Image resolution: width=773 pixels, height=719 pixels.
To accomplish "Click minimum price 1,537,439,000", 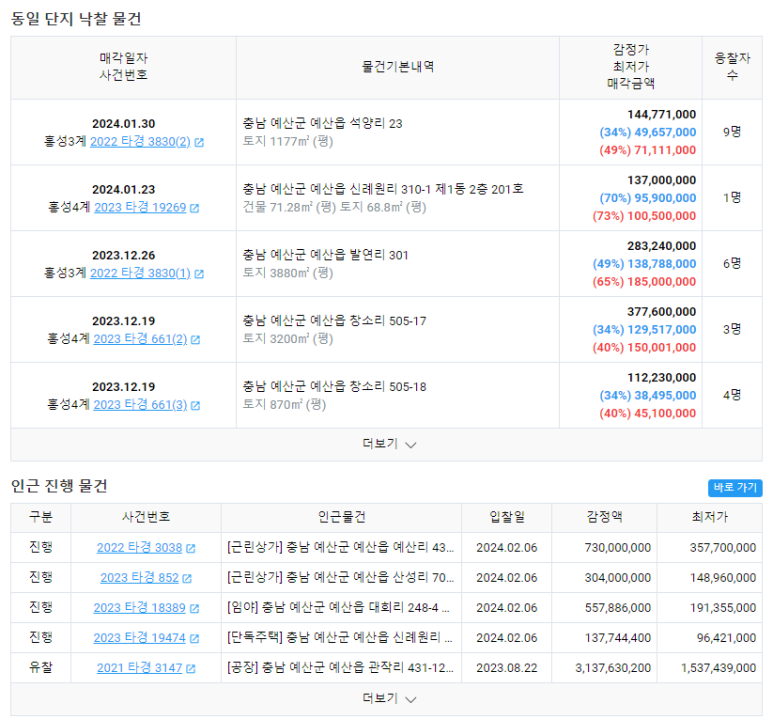I will tap(718, 668).
